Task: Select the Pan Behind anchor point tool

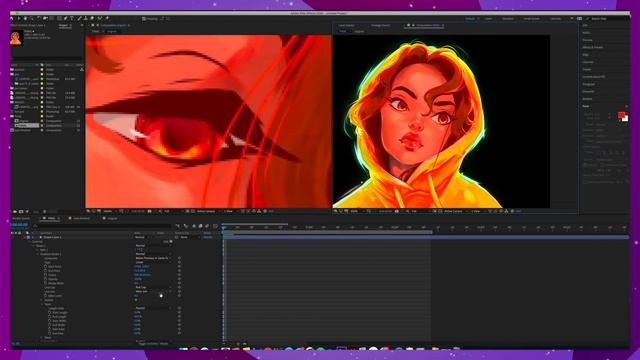Action: [52, 18]
